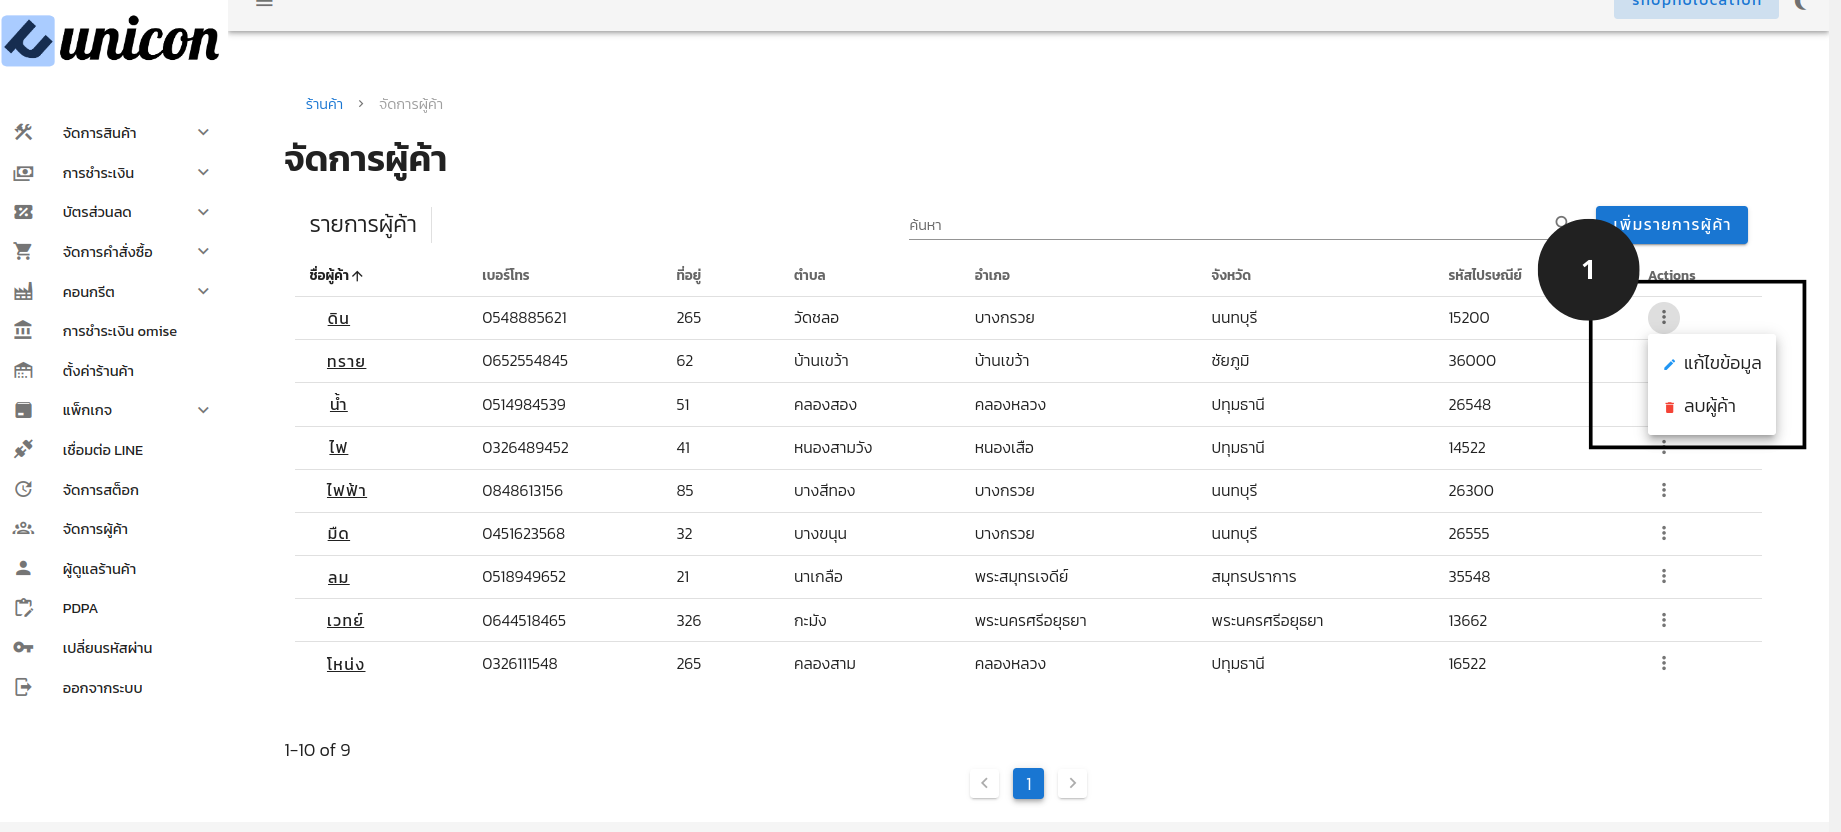
Task: Select page 1 pagination button
Action: click(x=1028, y=783)
